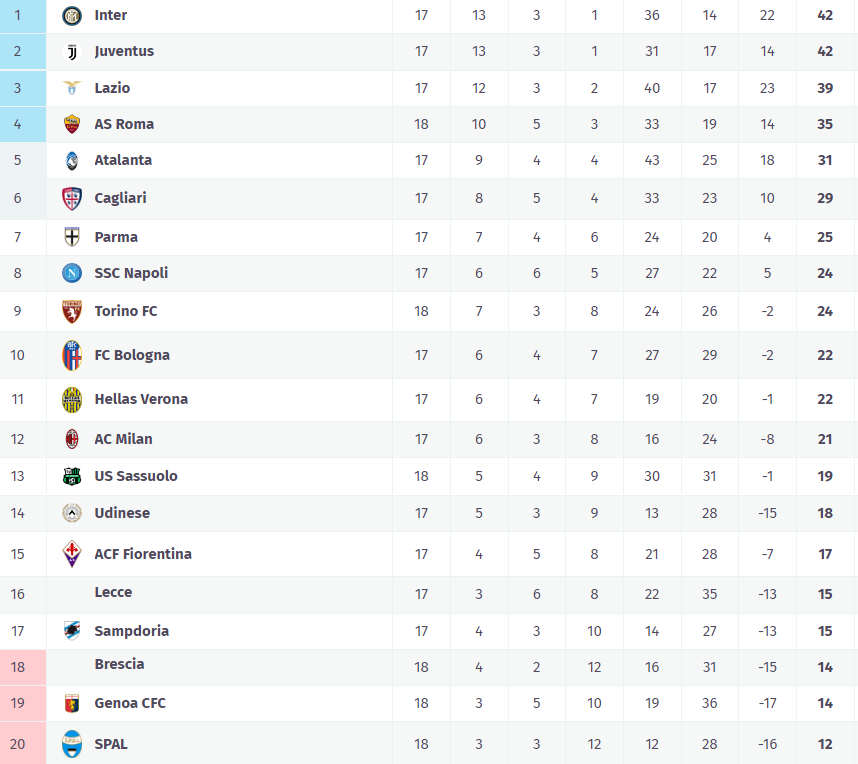Click the Torino FC bull crest

point(71,311)
